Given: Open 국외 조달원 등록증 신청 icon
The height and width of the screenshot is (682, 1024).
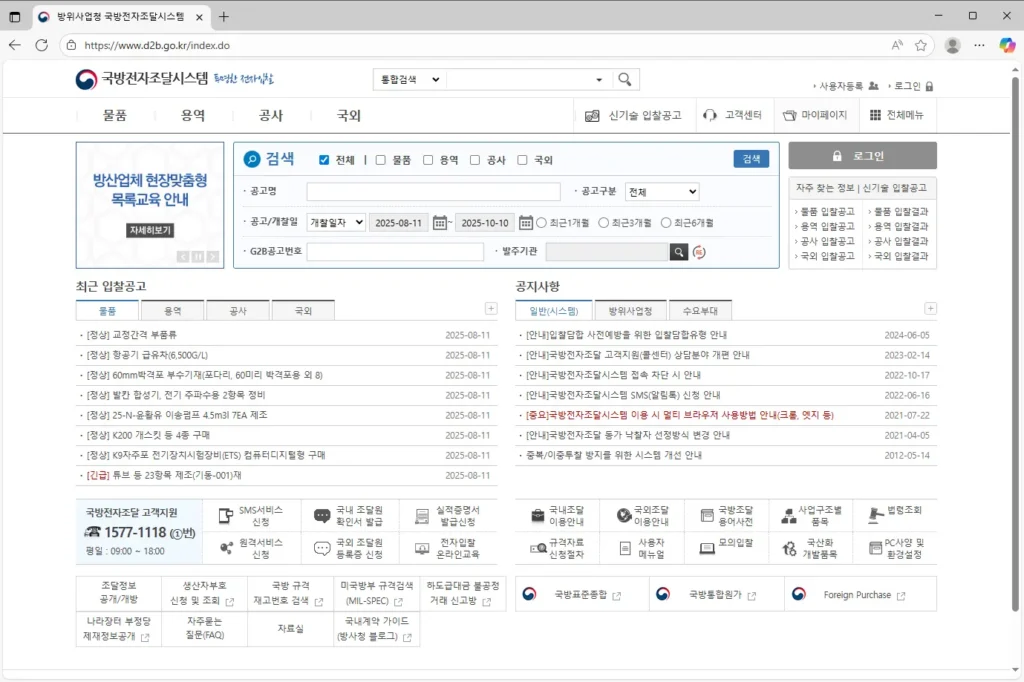Looking at the screenshot, I should 322,548.
